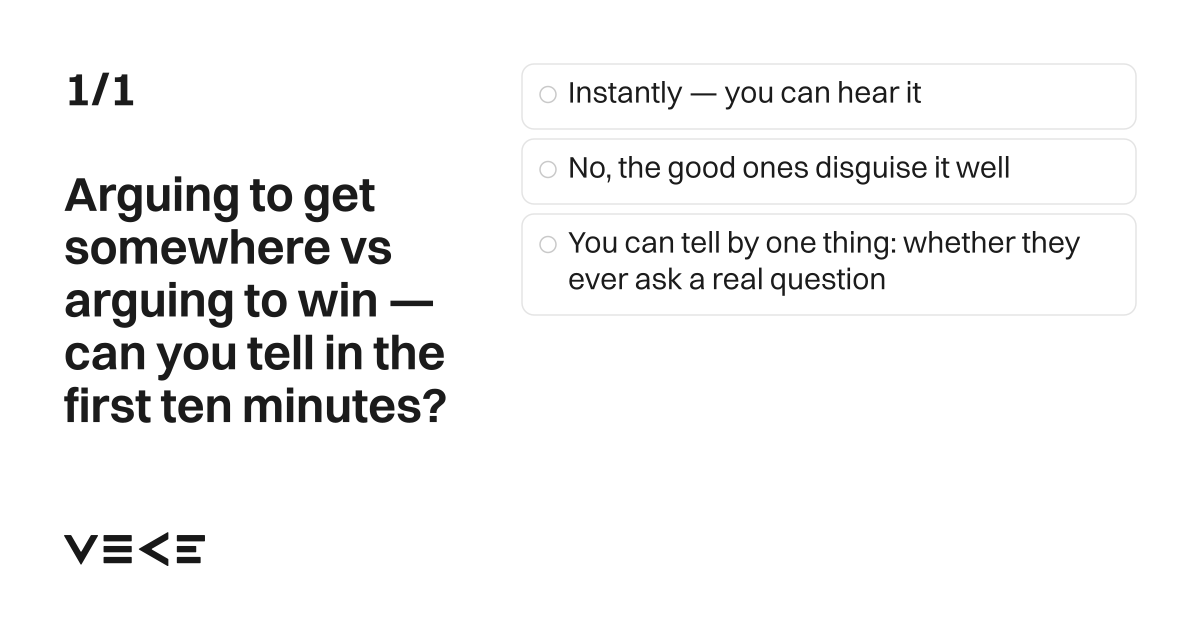Click the 'No, the good ones disguise it well' text

tap(789, 168)
